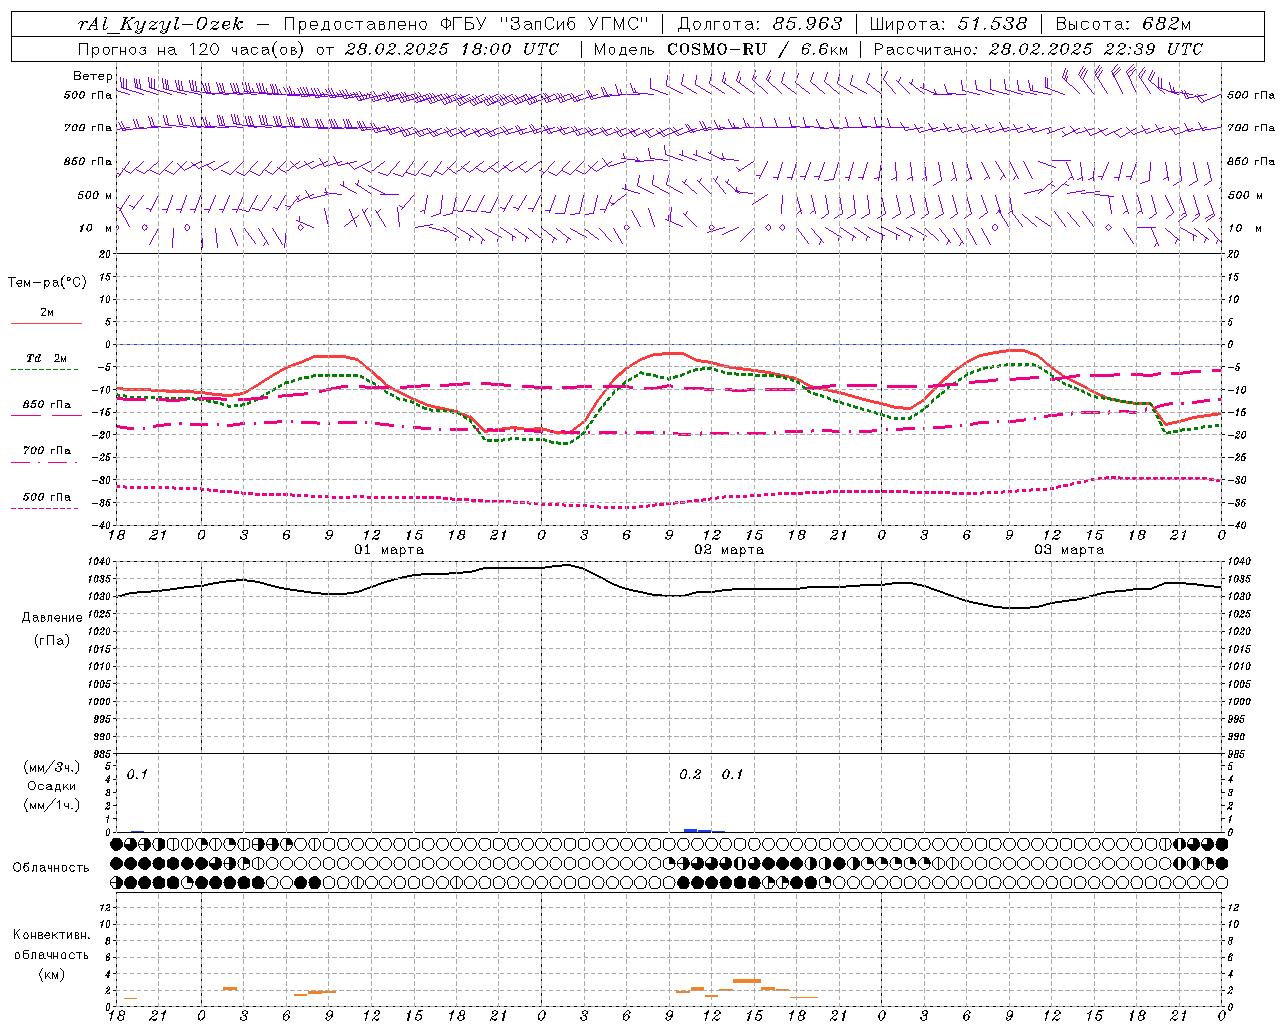The height and width of the screenshot is (1024, 1280).
Task: Click the Долгота: 85.963 value
Action: [x=760, y=24]
